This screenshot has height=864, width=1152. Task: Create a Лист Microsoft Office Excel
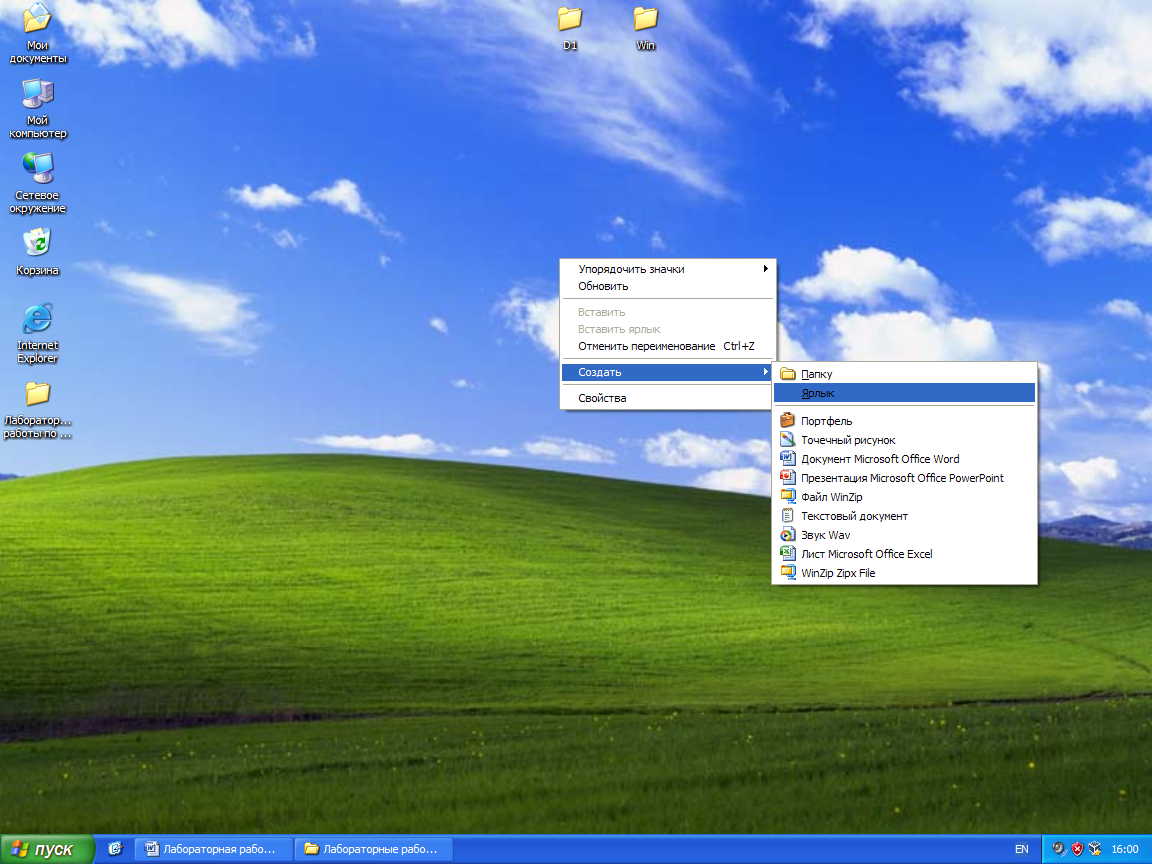point(904,554)
